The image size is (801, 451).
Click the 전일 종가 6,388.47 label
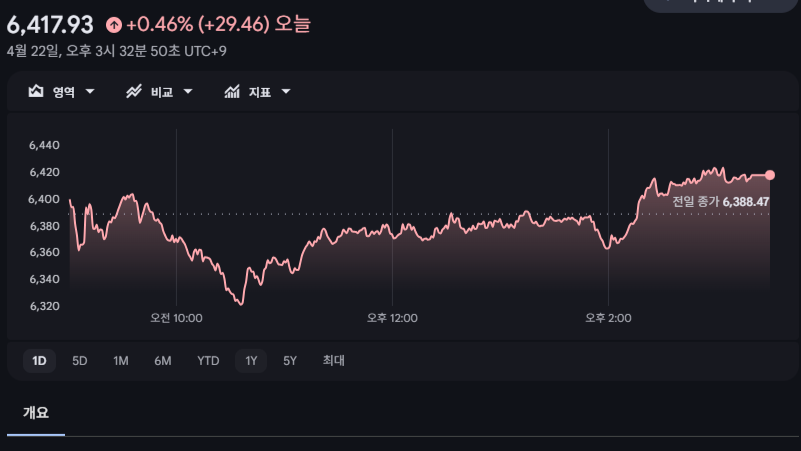(720, 202)
